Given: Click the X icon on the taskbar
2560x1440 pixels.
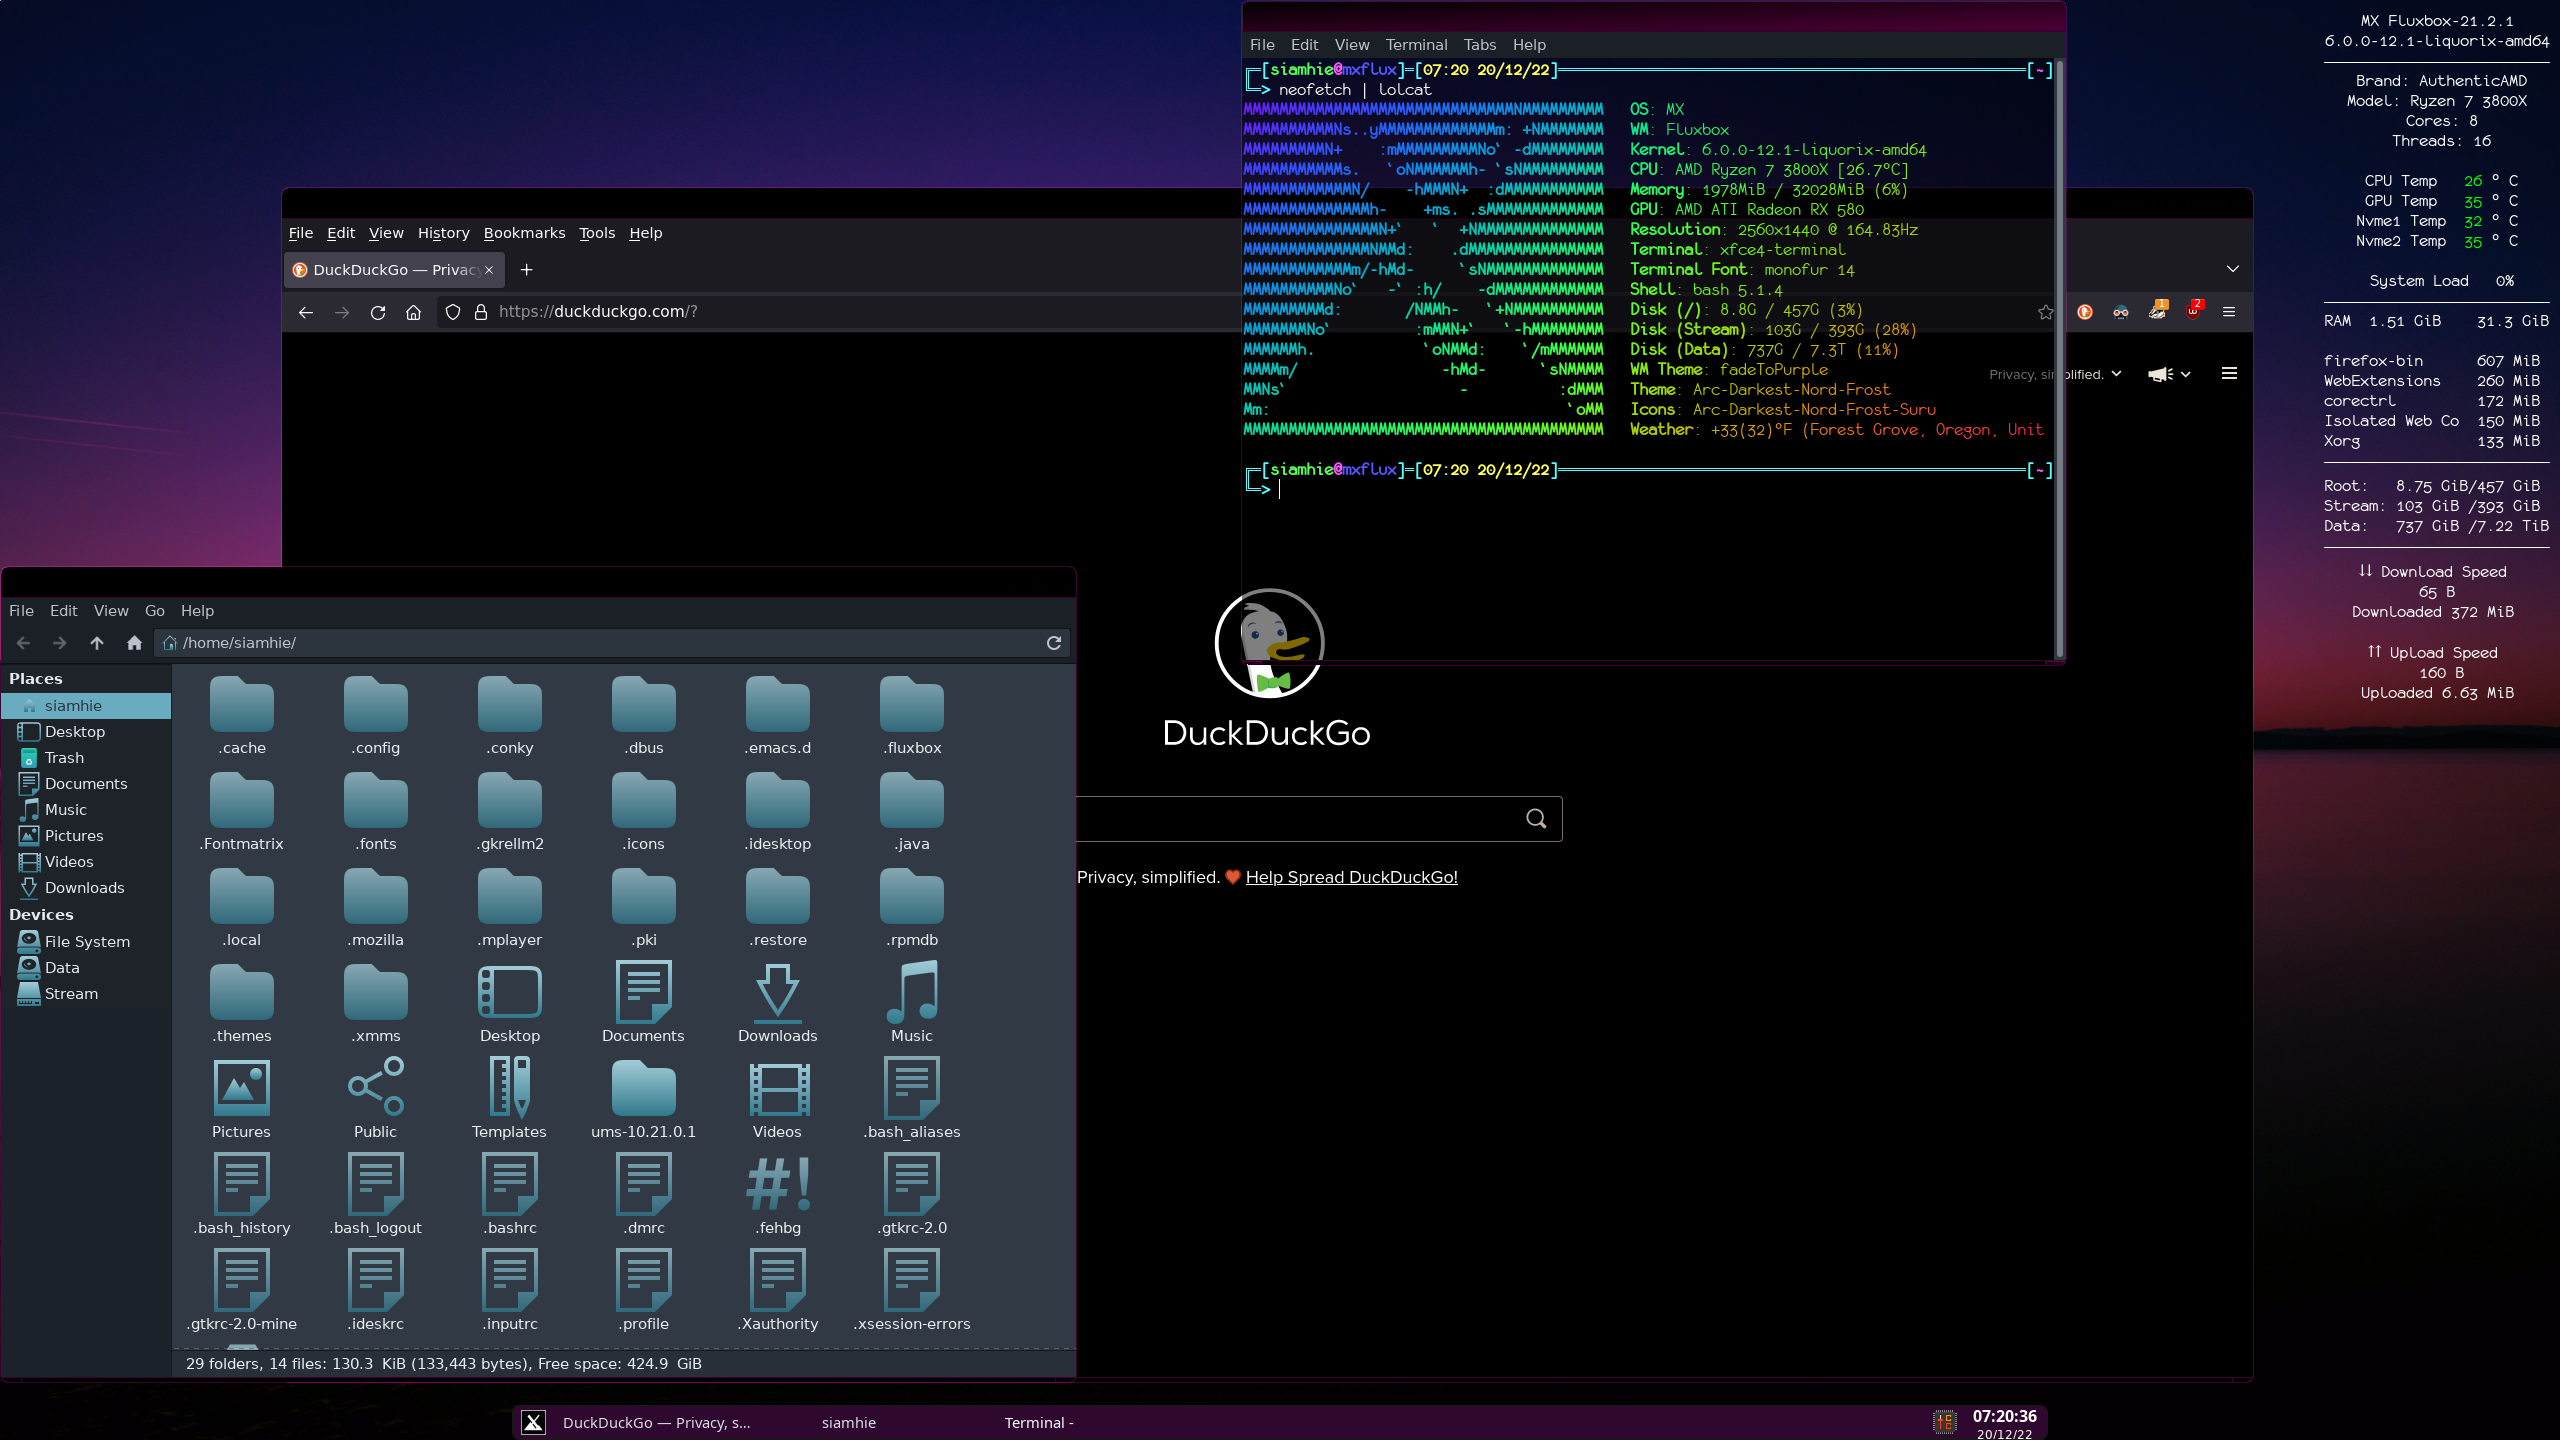Looking at the screenshot, I should [x=534, y=1422].
